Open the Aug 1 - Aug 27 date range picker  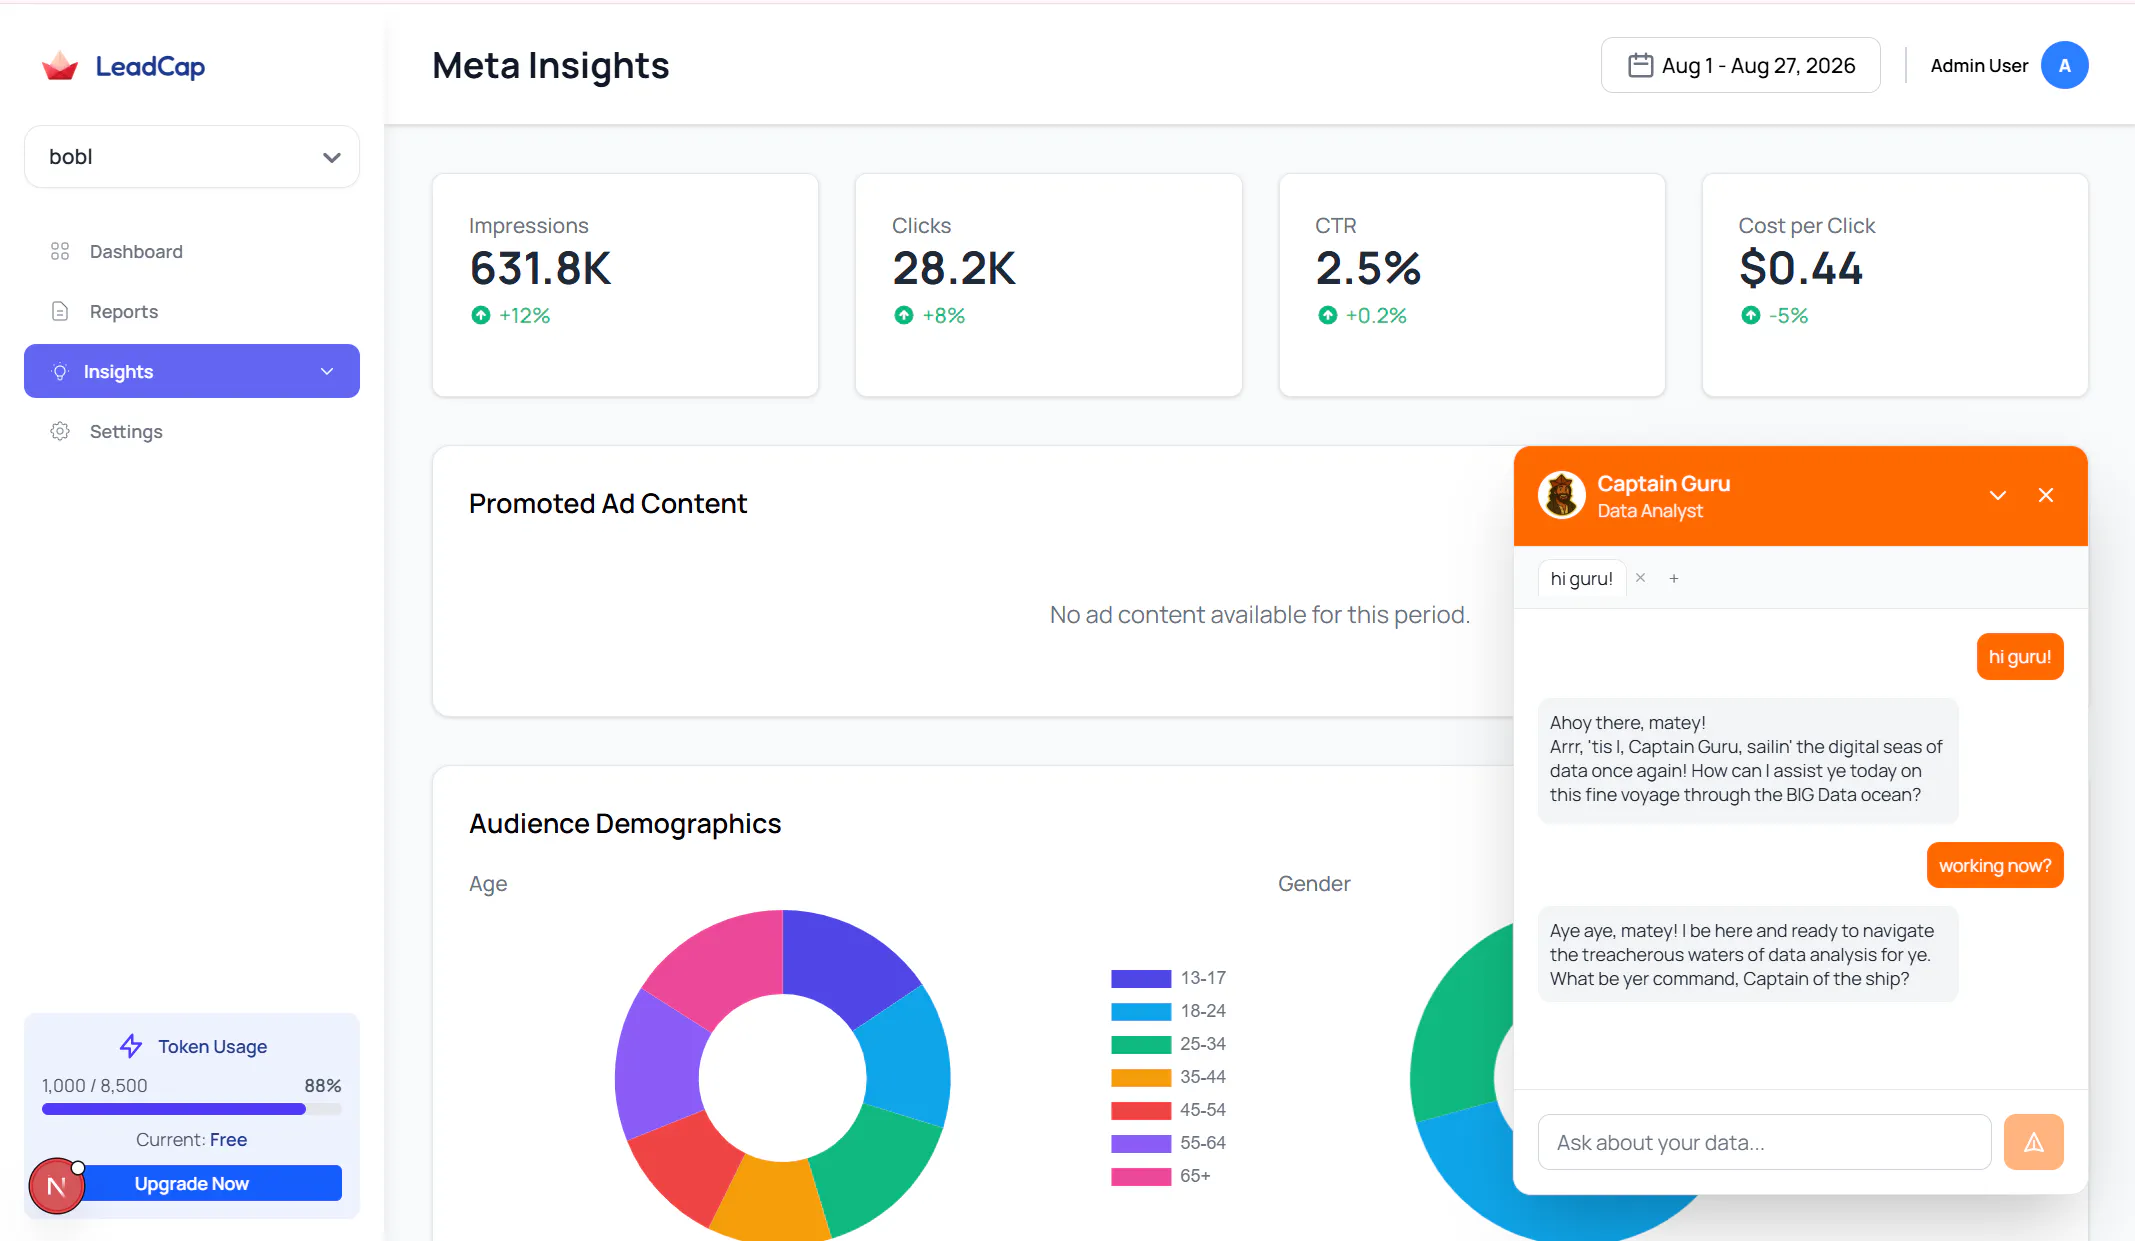[1740, 65]
